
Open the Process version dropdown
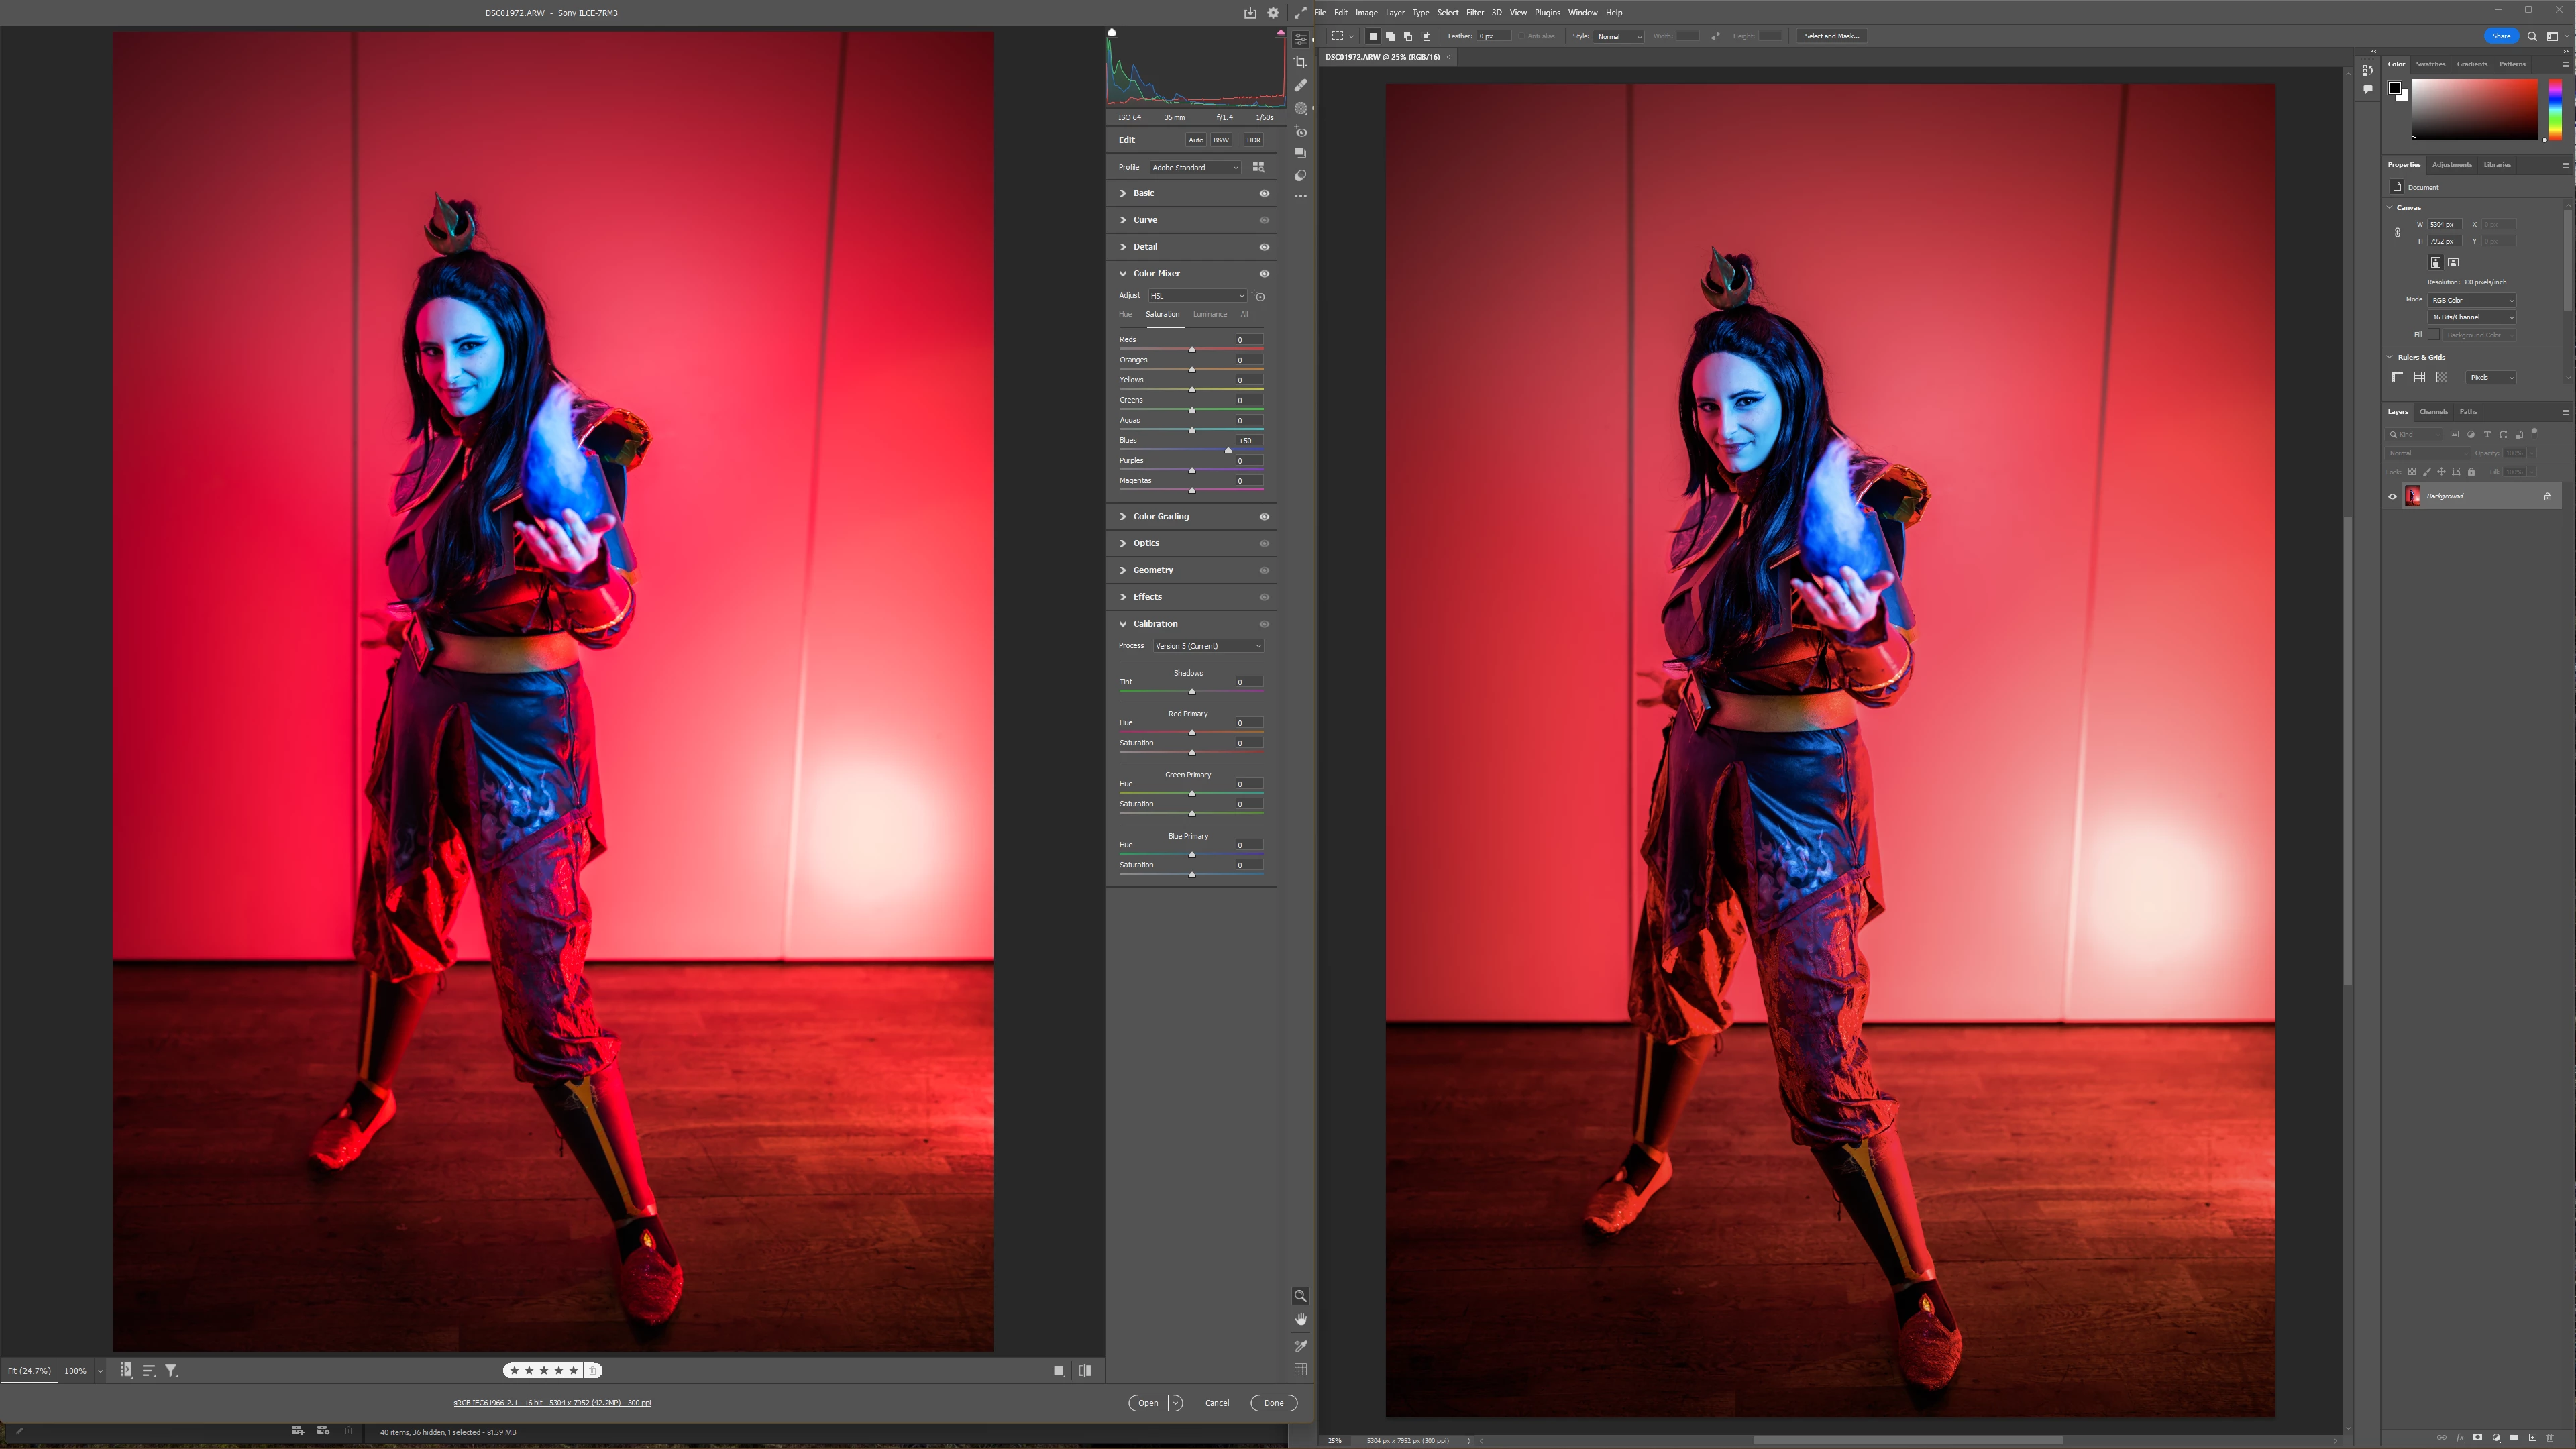[1207, 646]
